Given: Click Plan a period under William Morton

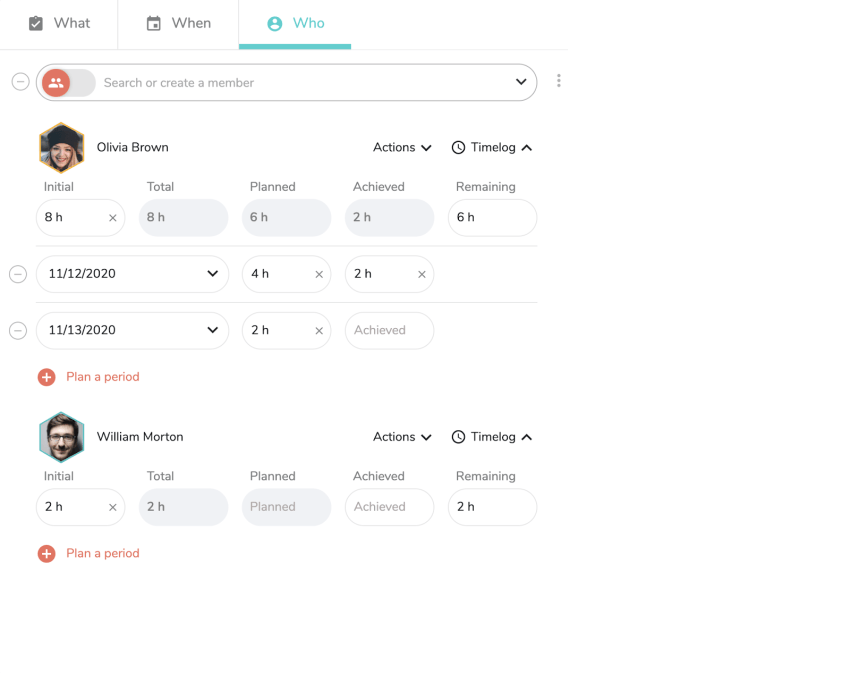Looking at the screenshot, I should point(89,554).
